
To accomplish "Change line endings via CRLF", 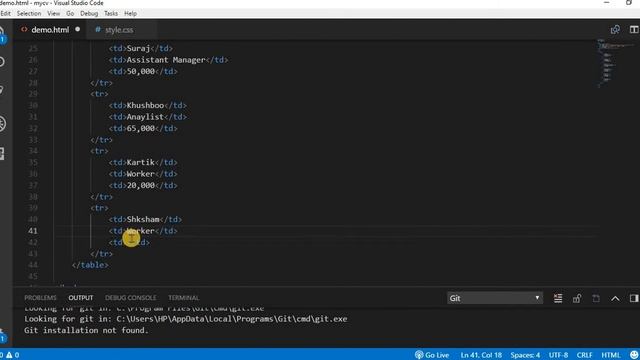I will click(x=584, y=355).
